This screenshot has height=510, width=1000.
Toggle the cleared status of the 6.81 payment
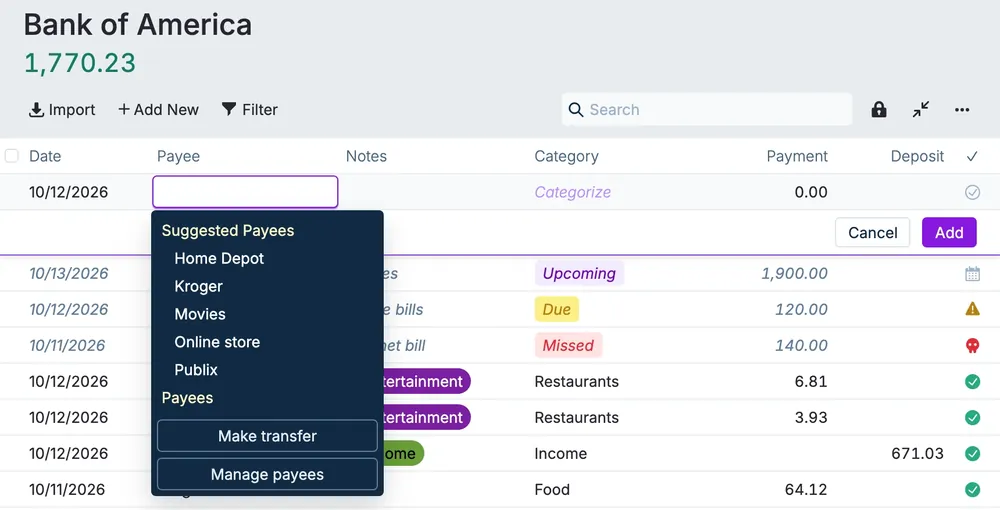[972, 381]
